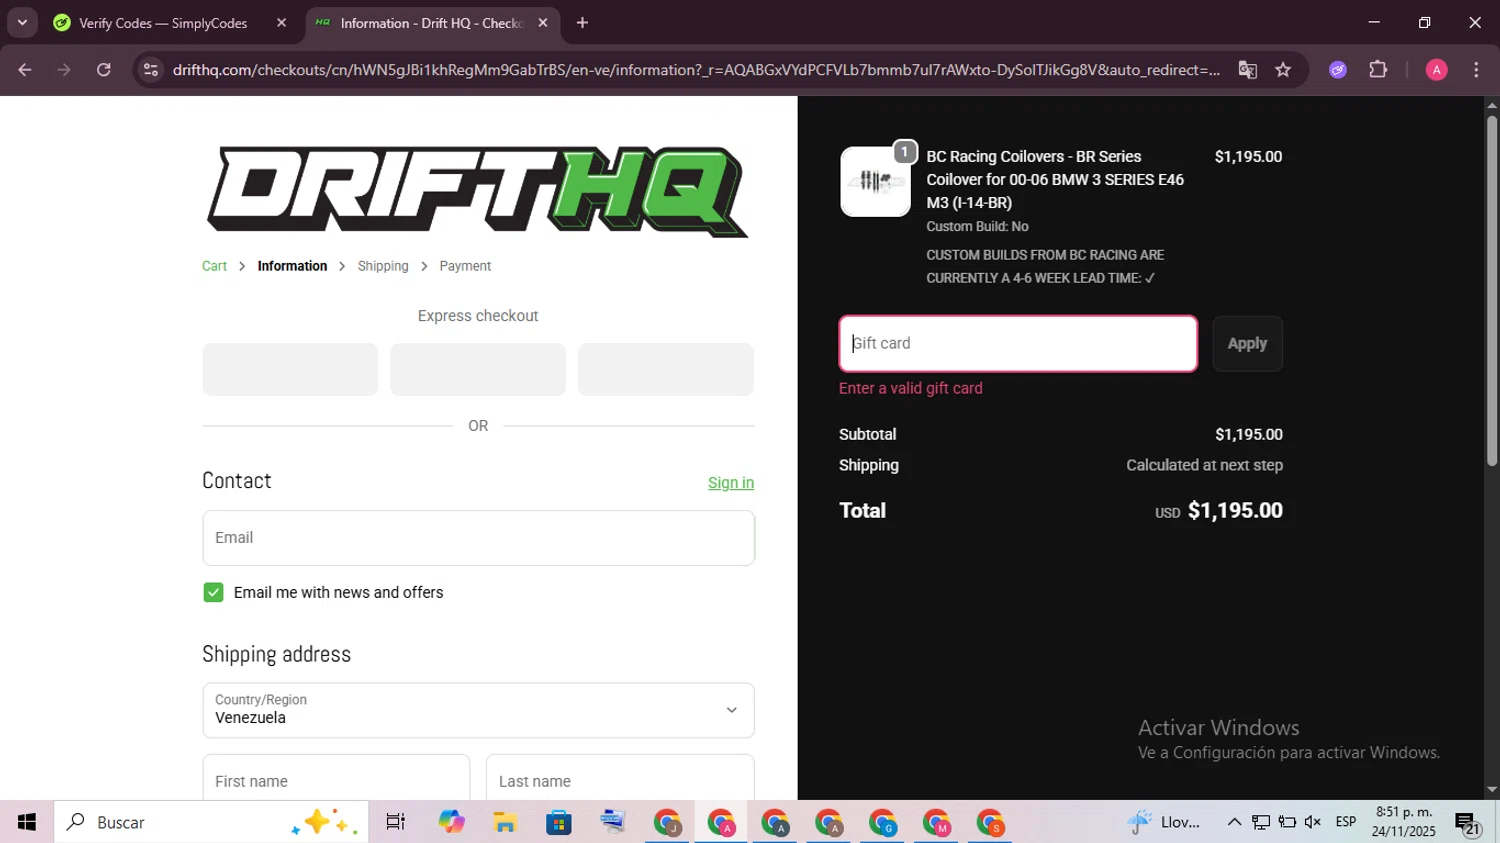Click the Gift card input field

tap(1018, 343)
